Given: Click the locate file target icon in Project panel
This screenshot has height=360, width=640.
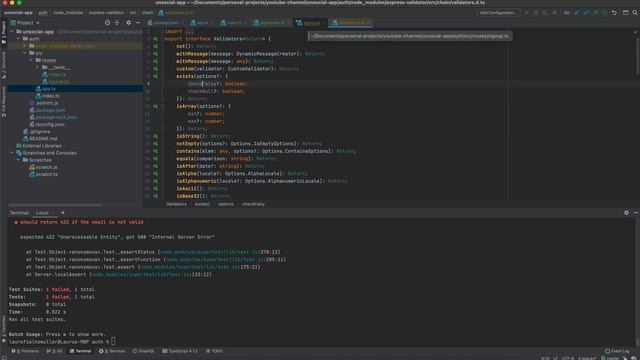Looking at the screenshot, I should pyautogui.click(x=107, y=23).
